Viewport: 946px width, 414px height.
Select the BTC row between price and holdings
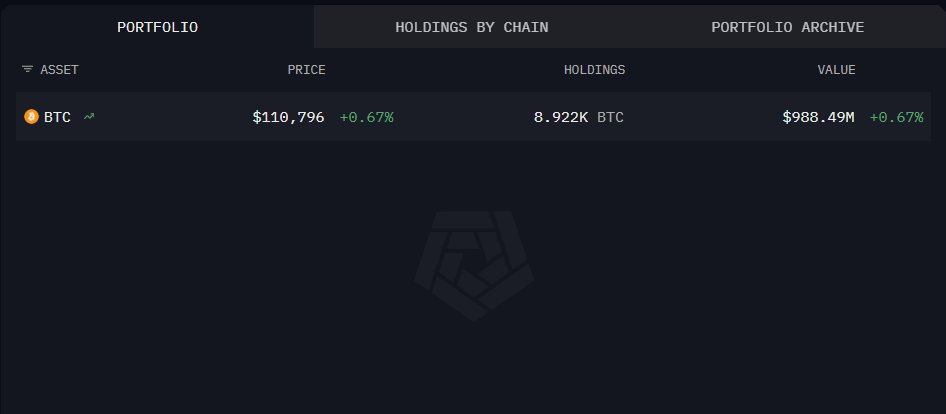460,117
